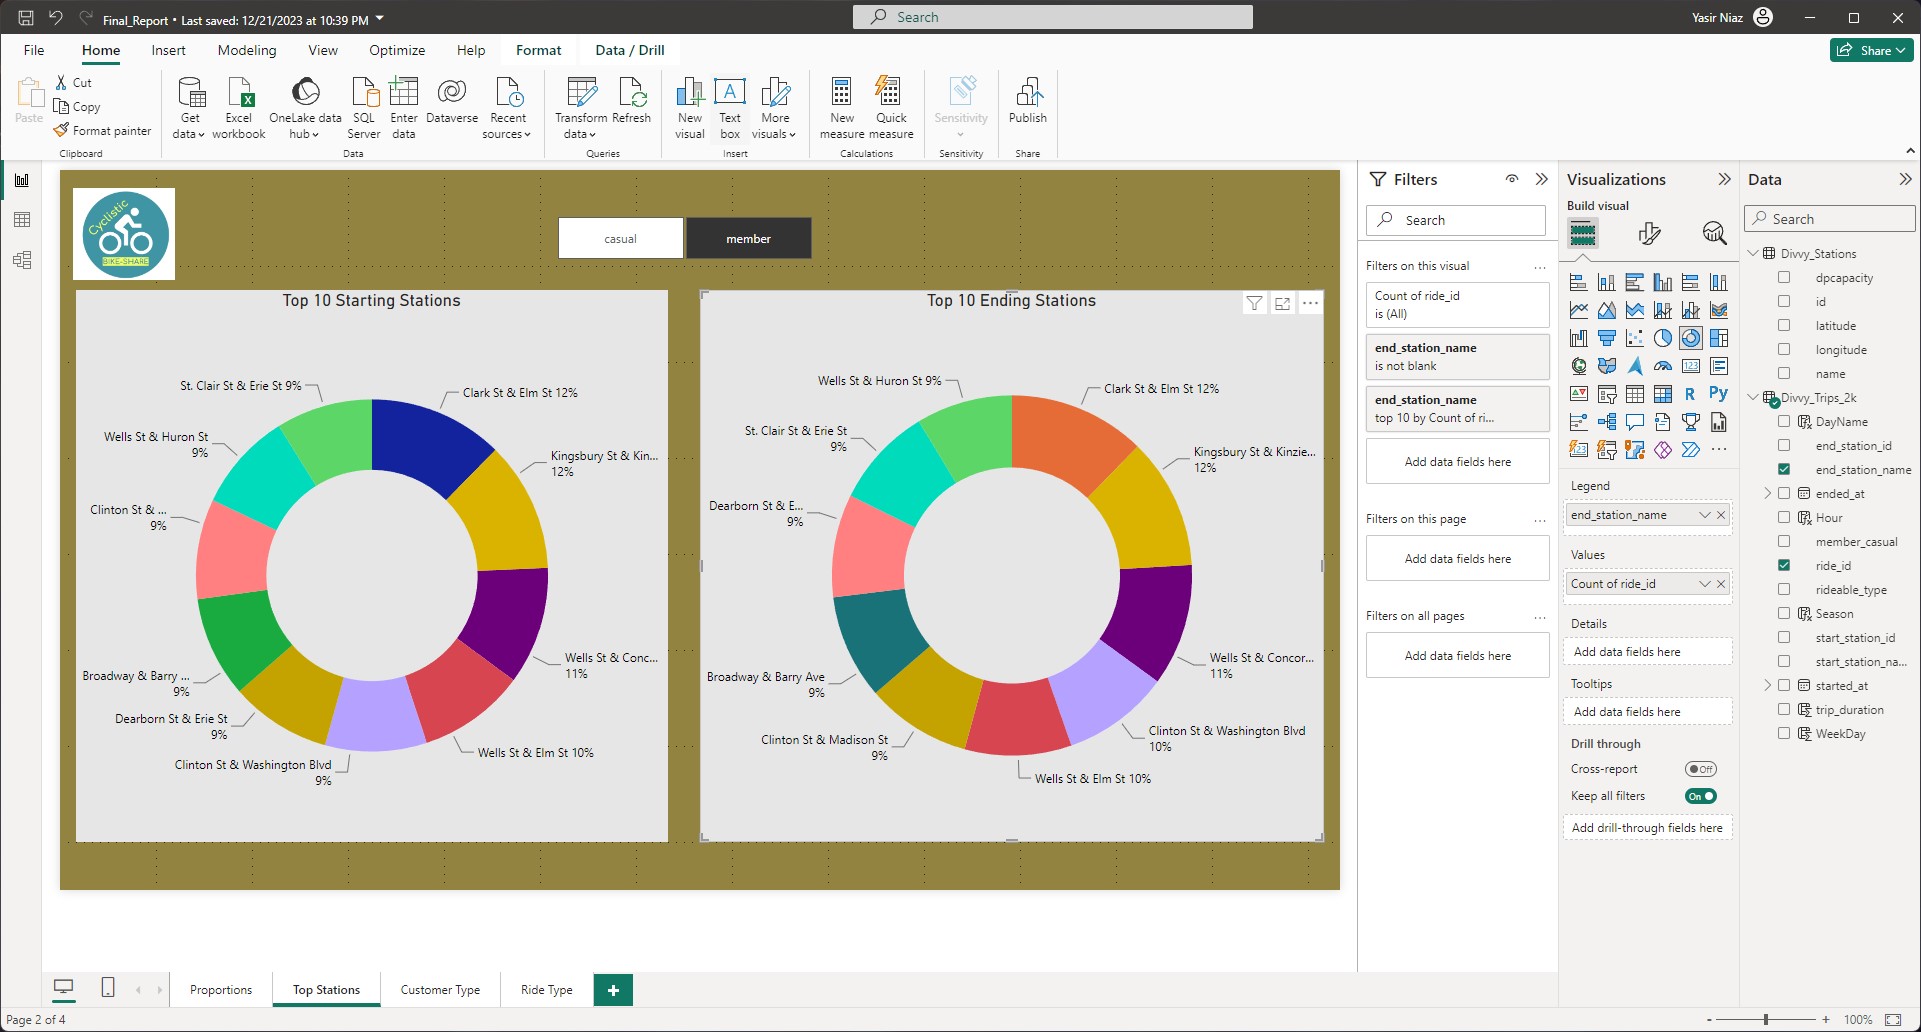This screenshot has width=1921, height=1032.
Task: Go to the Proportions report page
Action: click(221, 990)
